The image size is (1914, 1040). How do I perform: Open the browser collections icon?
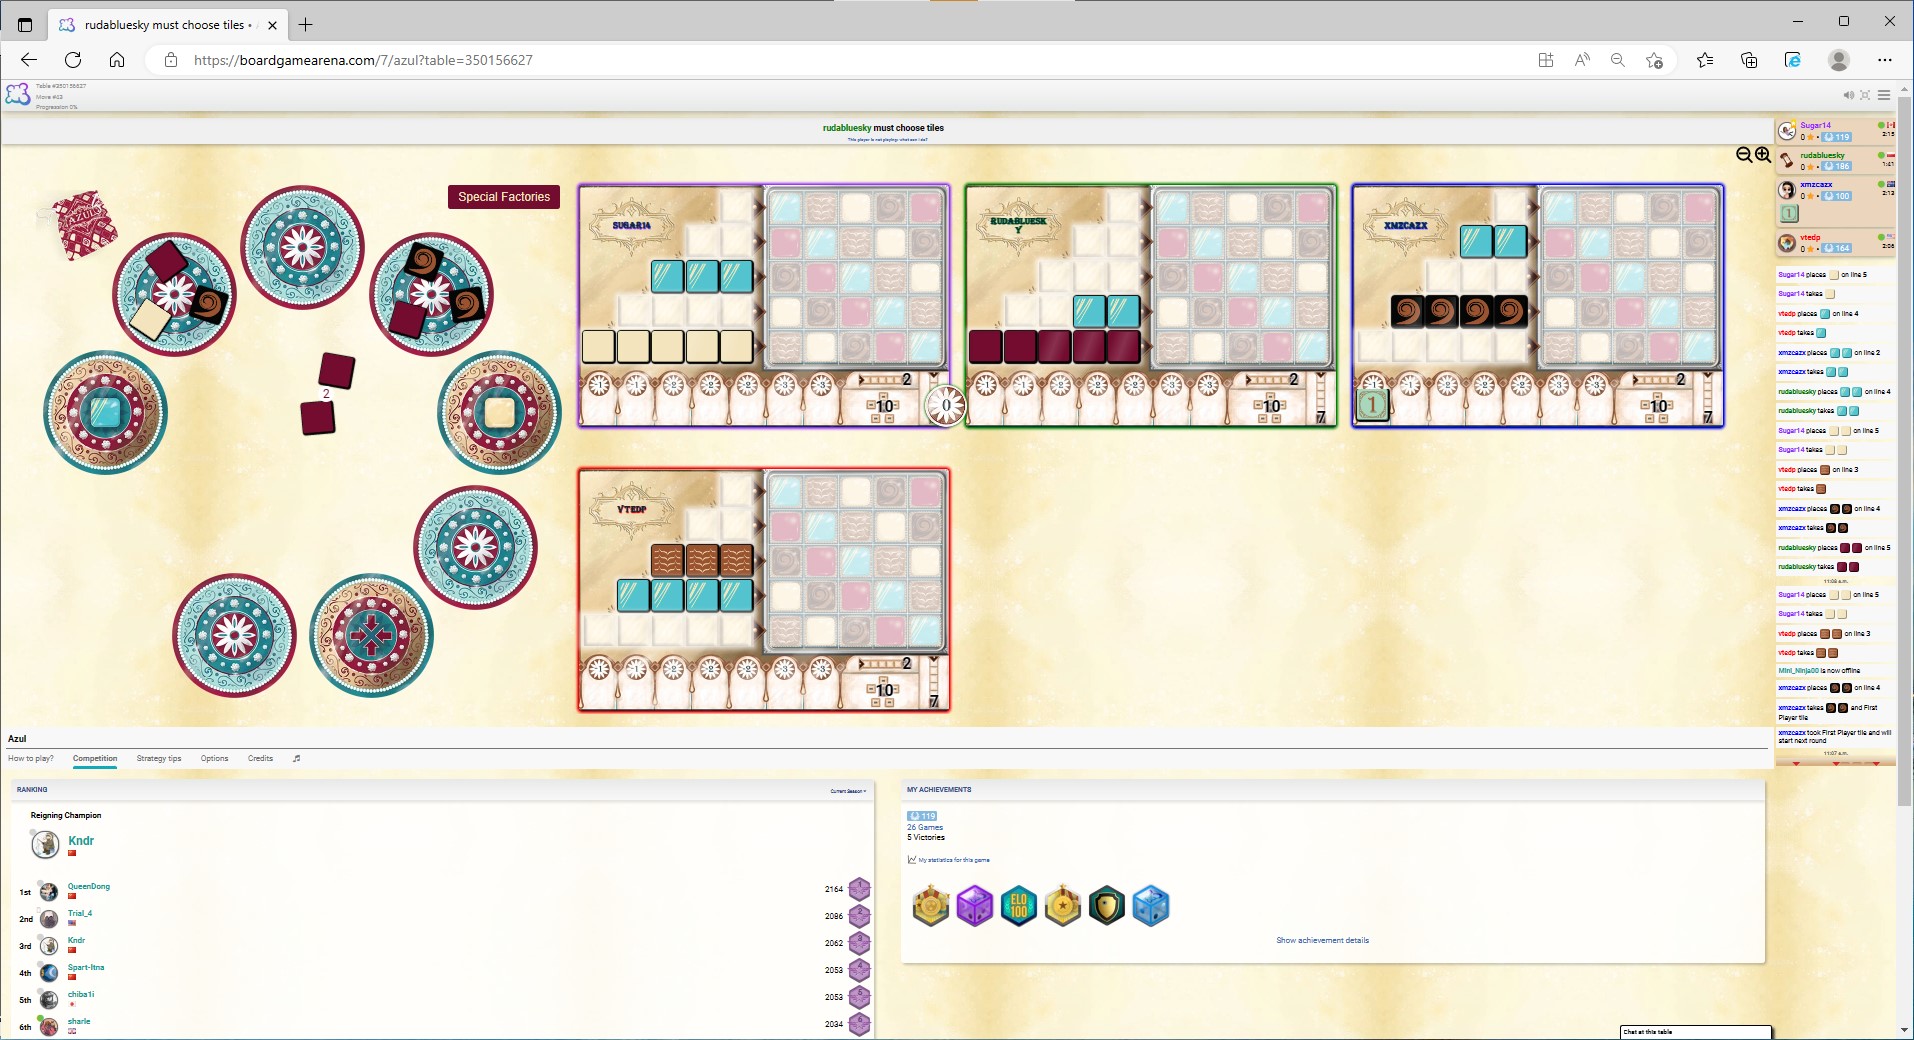click(1749, 60)
